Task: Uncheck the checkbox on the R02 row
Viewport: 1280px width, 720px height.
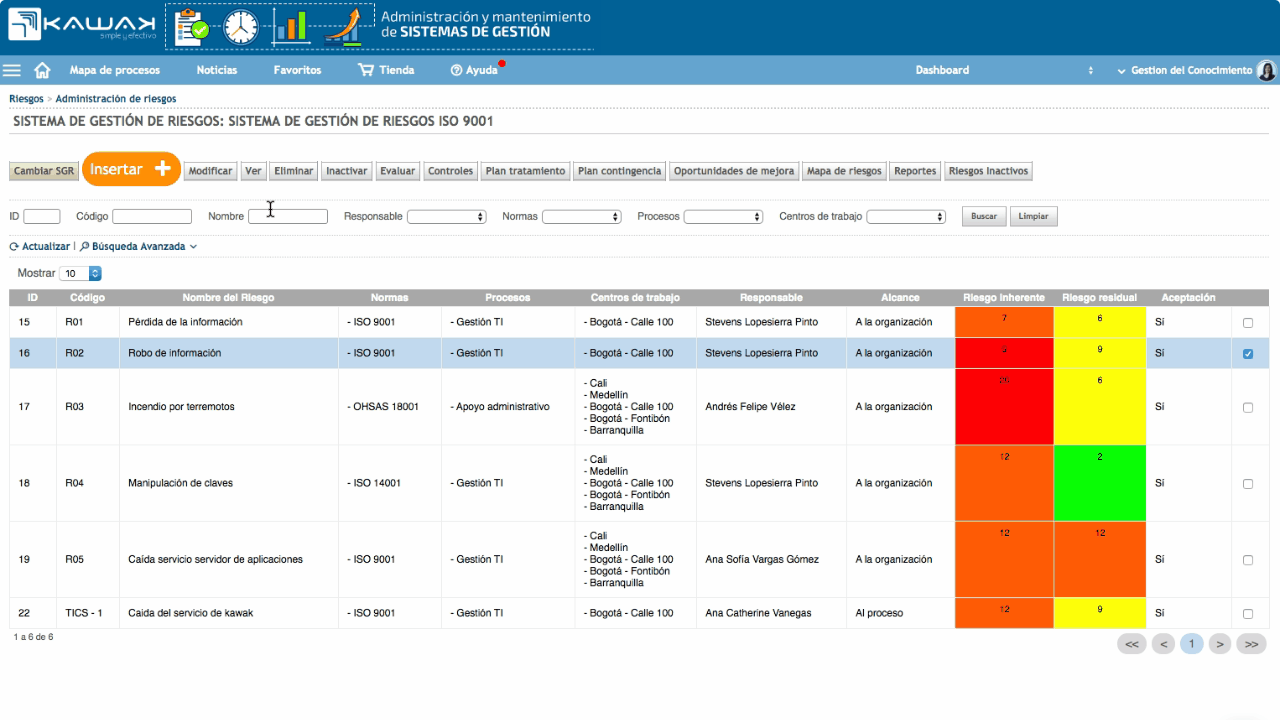Action: [1250, 352]
